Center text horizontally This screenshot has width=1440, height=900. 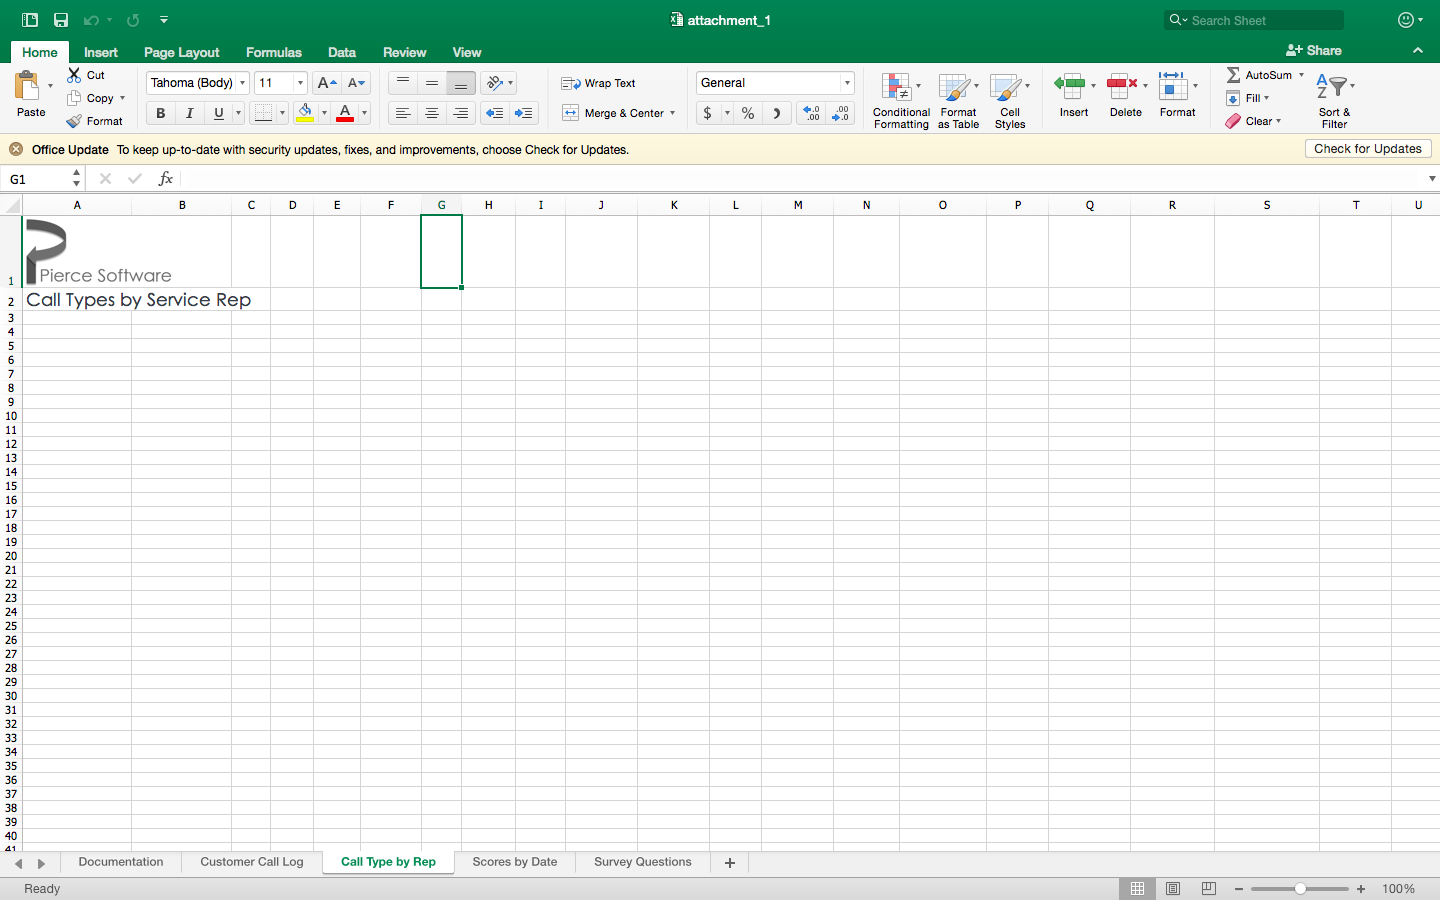pyautogui.click(x=431, y=113)
